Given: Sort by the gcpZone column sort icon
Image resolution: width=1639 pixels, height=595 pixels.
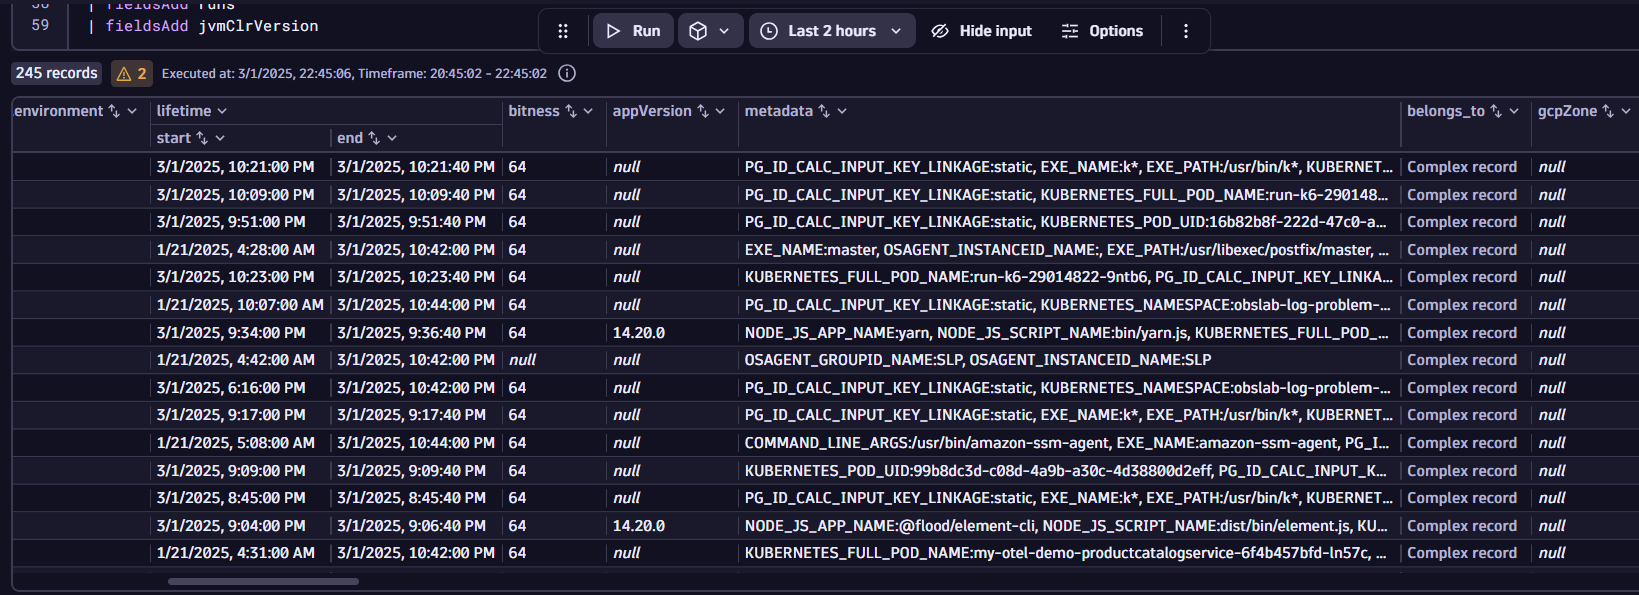Looking at the screenshot, I should coord(1608,111).
